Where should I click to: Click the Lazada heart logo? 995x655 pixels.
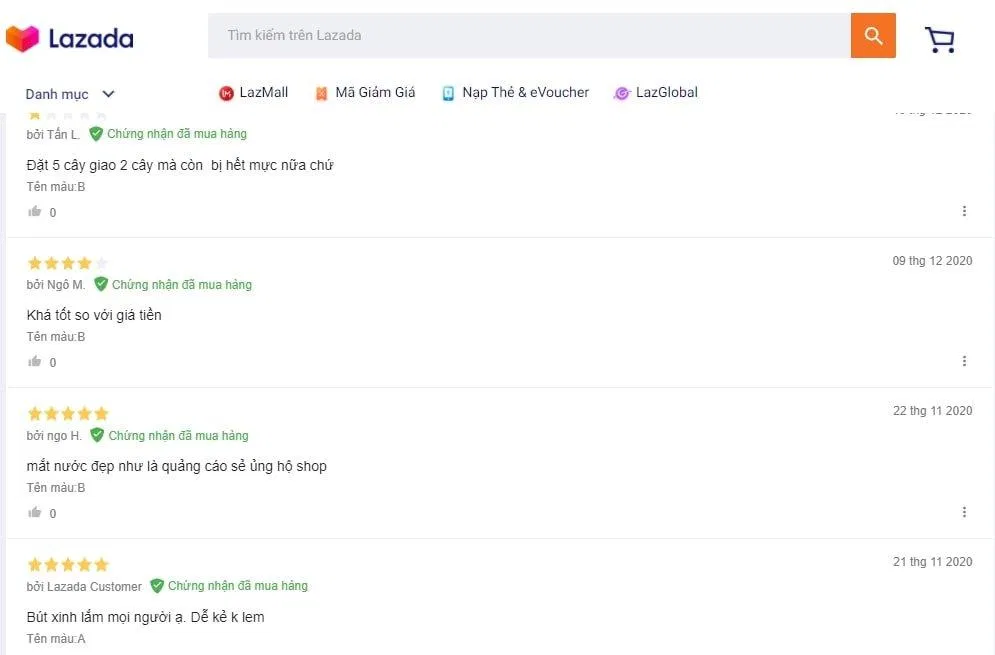pyautogui.click(x=22, y=38)
